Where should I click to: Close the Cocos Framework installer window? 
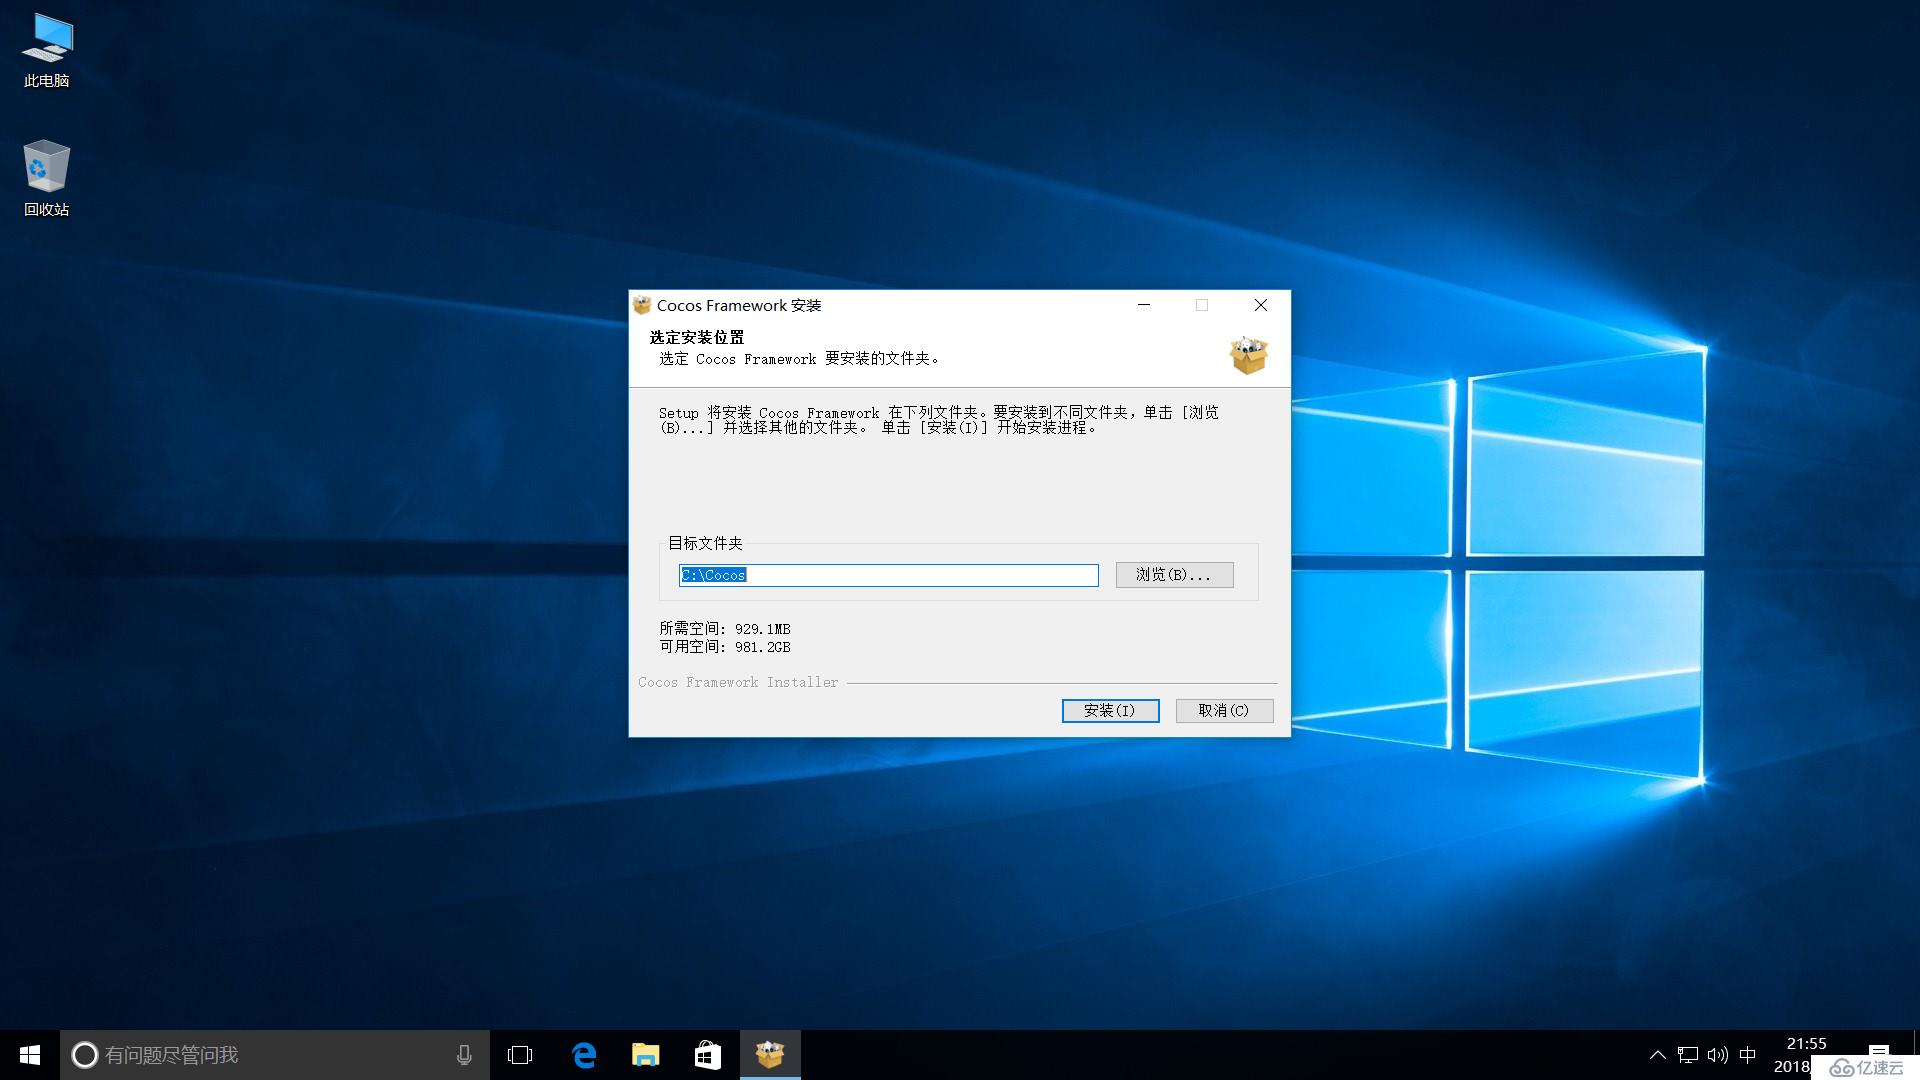pos(1261,305)
